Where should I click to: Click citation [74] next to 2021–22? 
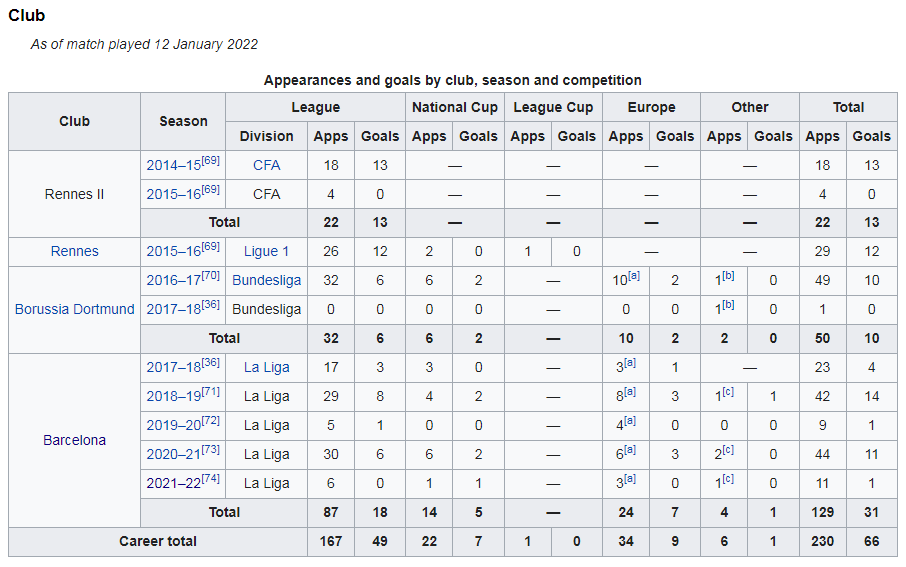211,479
